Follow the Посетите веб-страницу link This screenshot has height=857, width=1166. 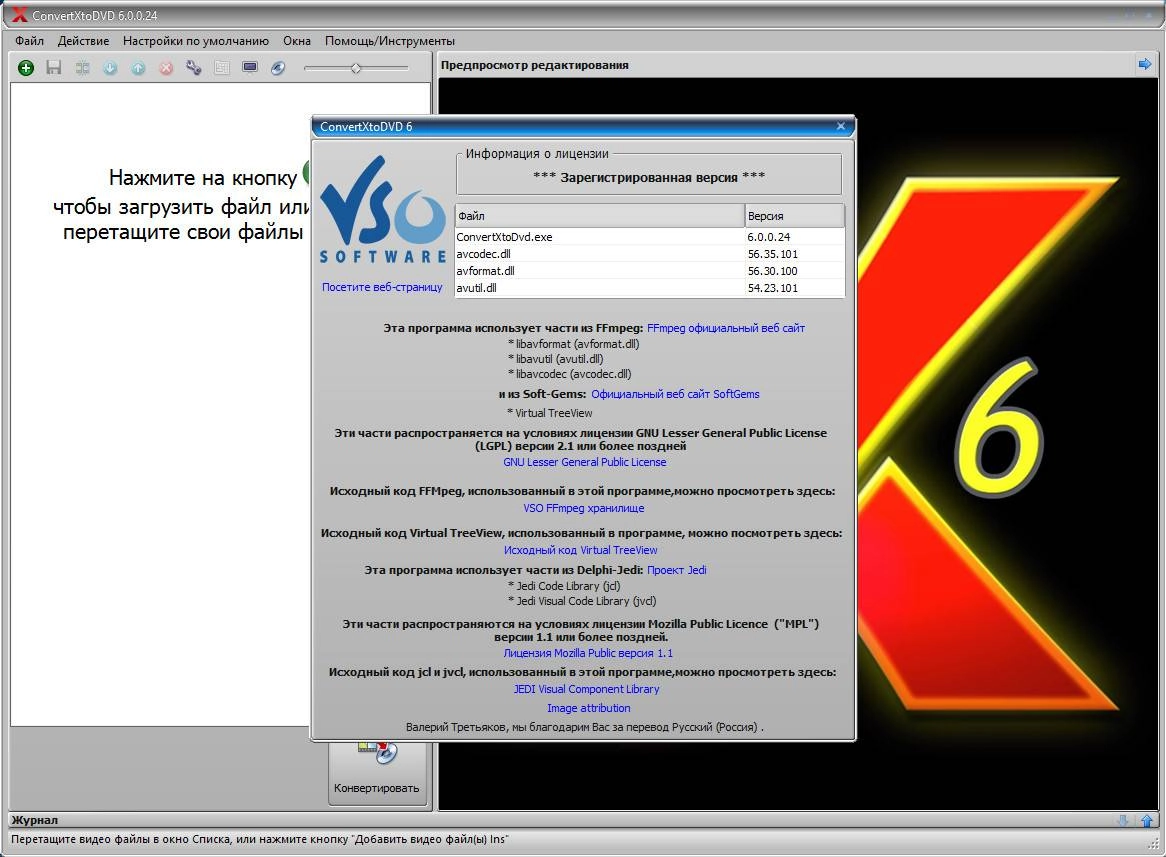382,287
